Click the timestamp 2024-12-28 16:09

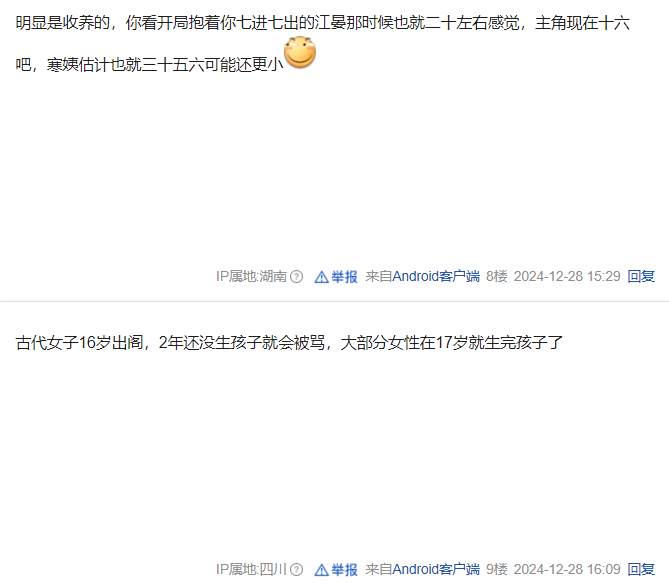pyautogui.click(x=567, y=569)
